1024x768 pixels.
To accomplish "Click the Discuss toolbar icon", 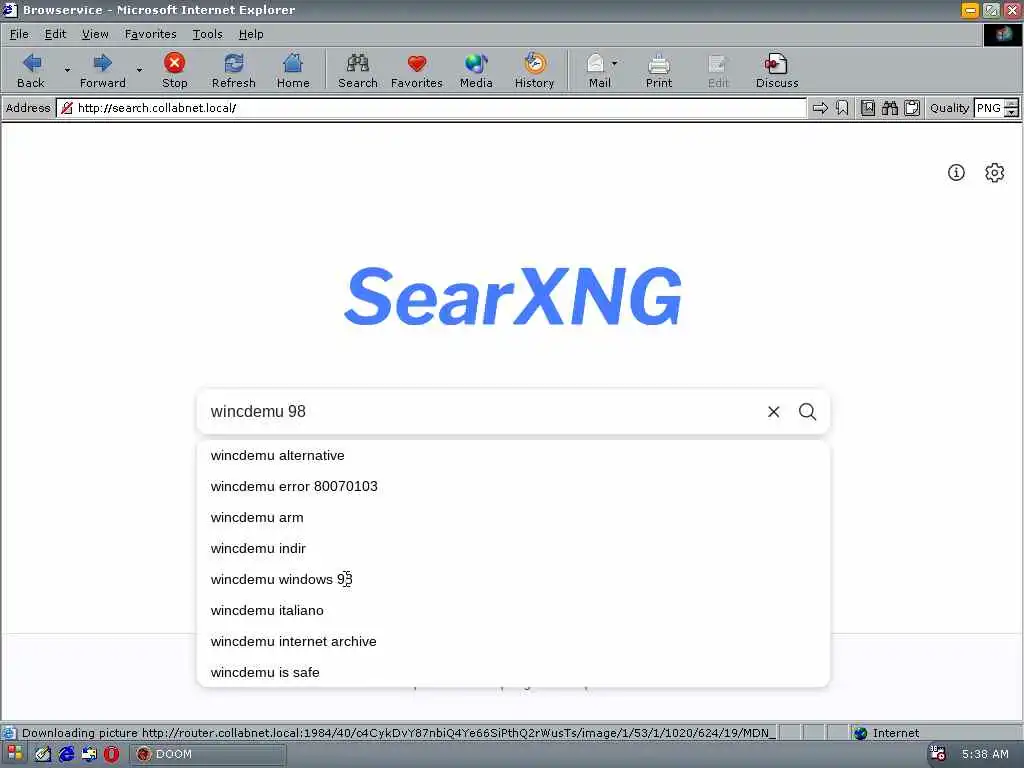I will coord(776,71).
